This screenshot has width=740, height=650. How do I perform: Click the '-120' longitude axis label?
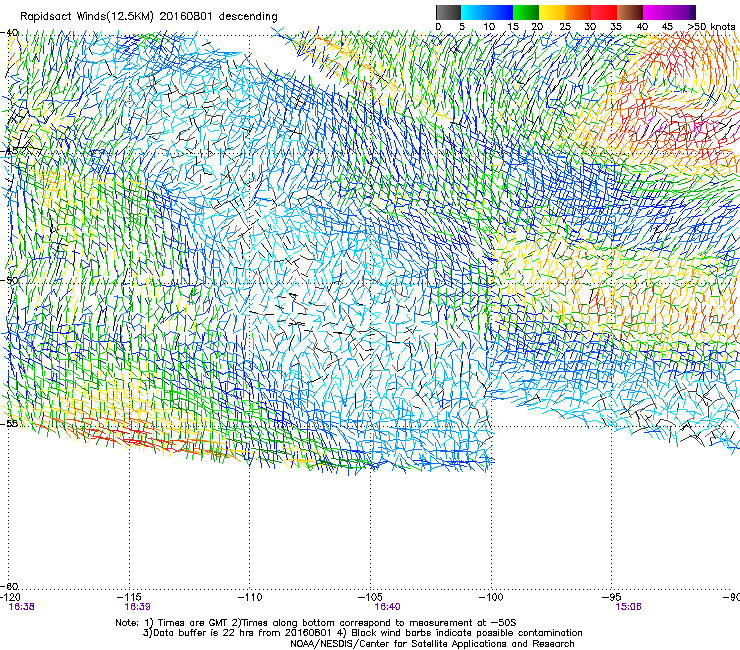pos(10,597)
